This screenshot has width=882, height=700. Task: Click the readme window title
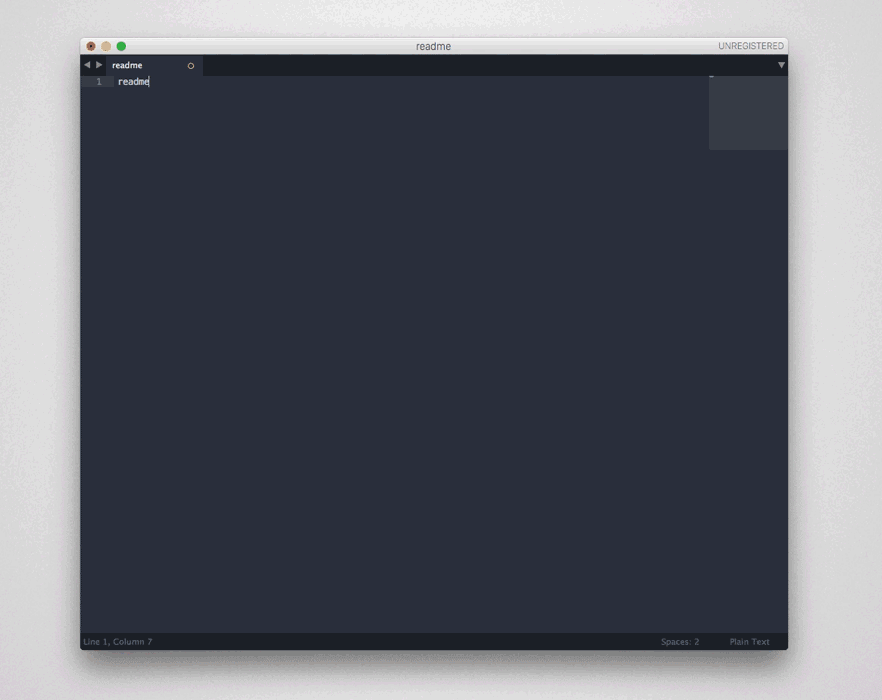[433, 46]
